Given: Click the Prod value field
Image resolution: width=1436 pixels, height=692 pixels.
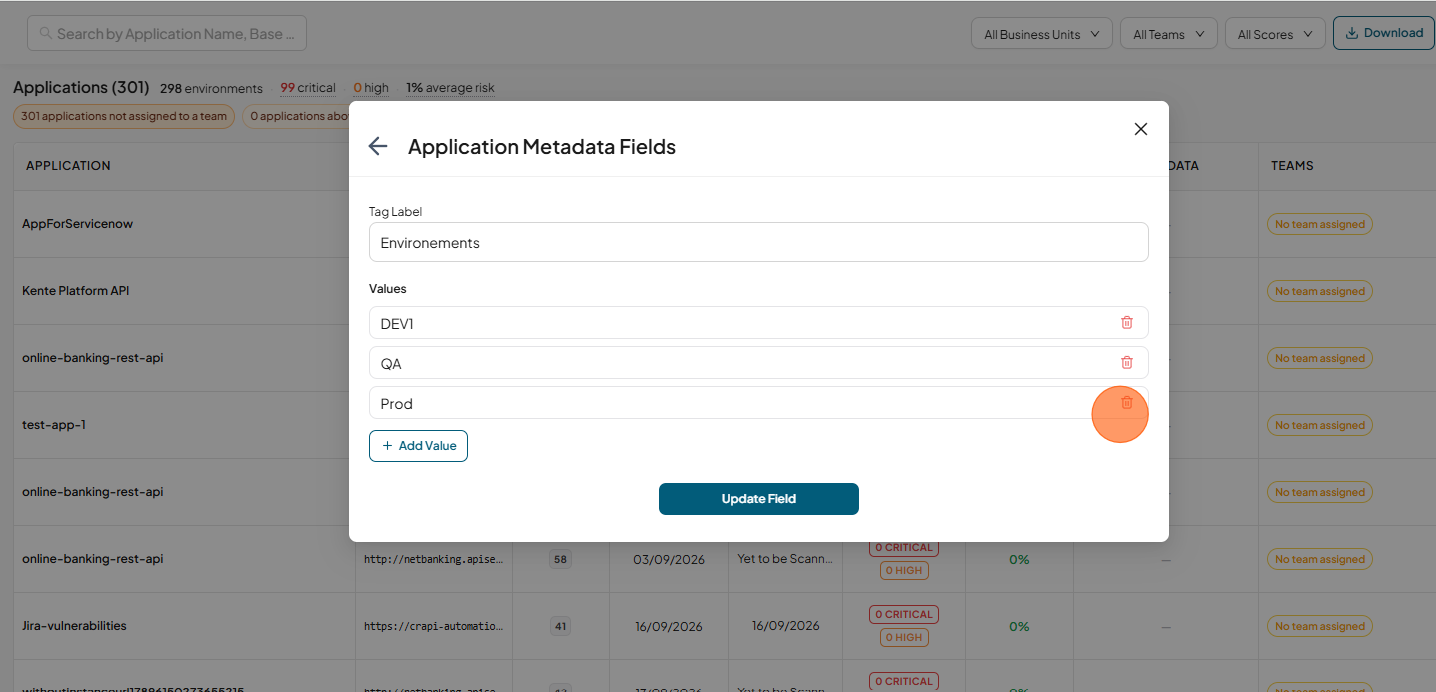Looking at the screenshot, I should (758, 403).
